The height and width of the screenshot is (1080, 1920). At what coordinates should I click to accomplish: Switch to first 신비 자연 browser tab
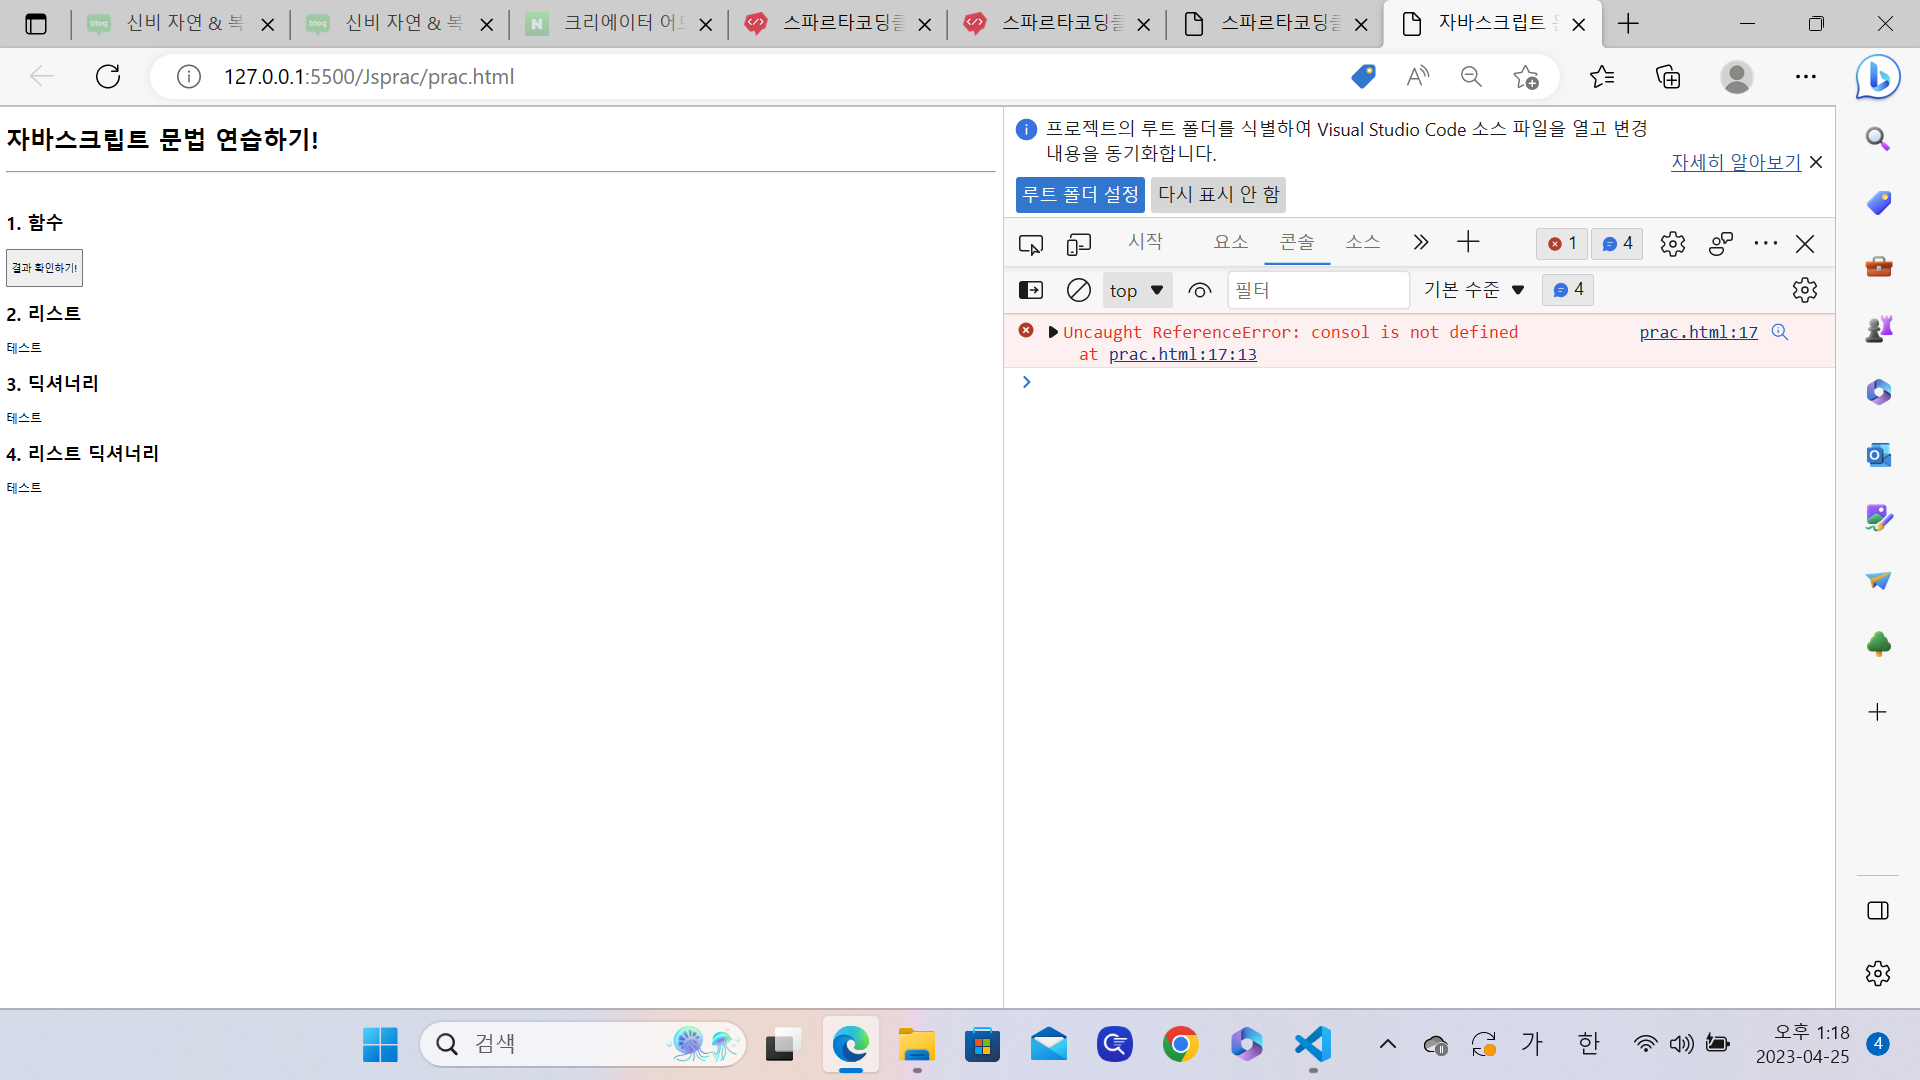pos(182,24)
